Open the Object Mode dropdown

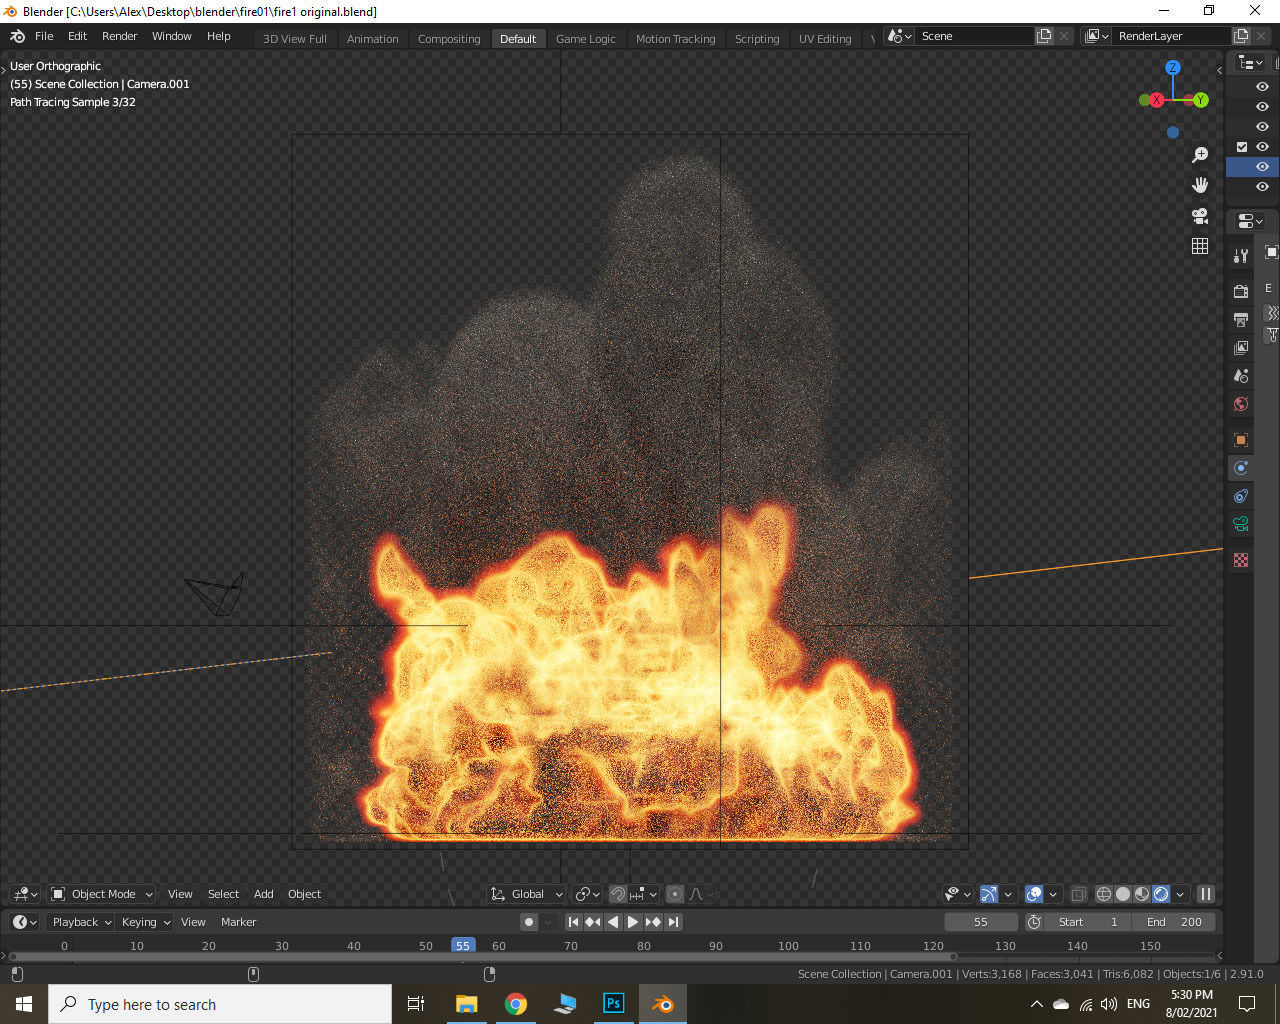point(102,894)
